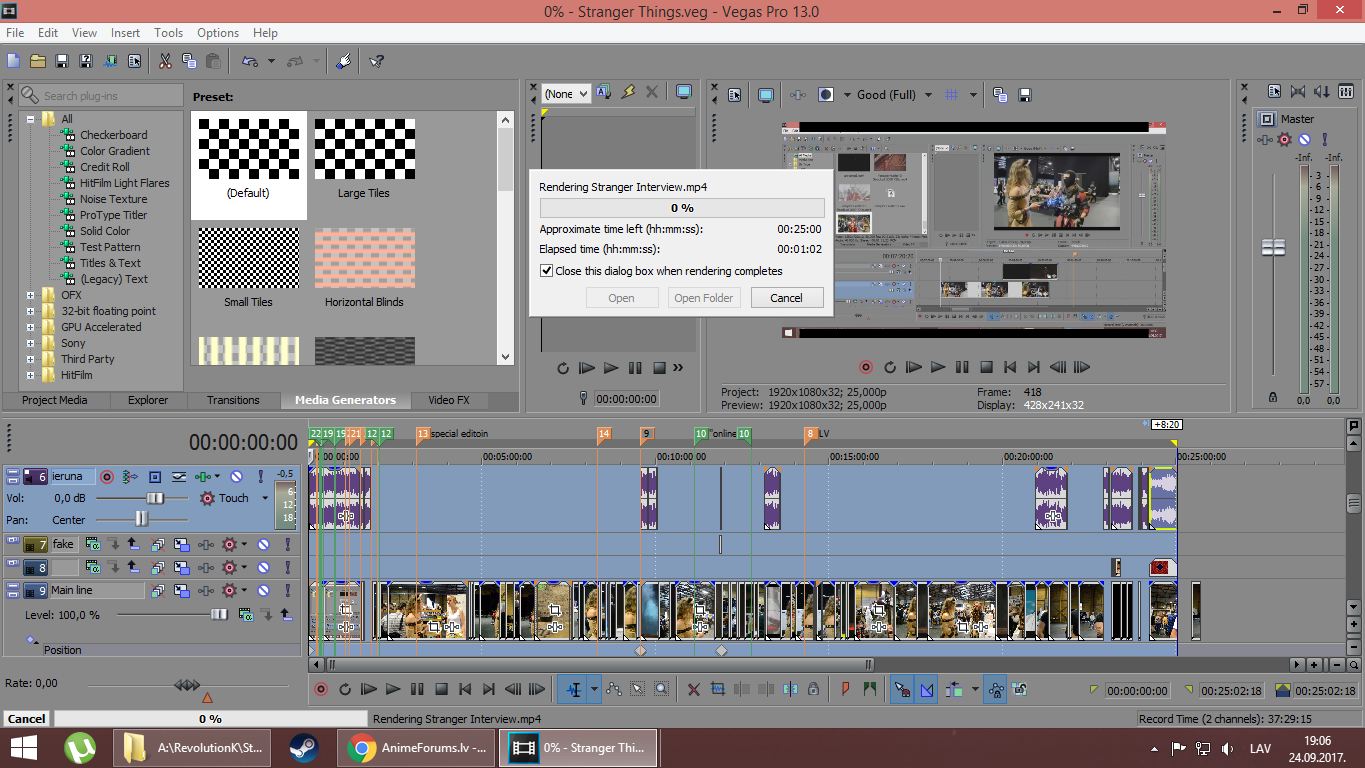
Task: Click the Zoom Edit tool in timeline toolbar
Action: click(662, 689)
